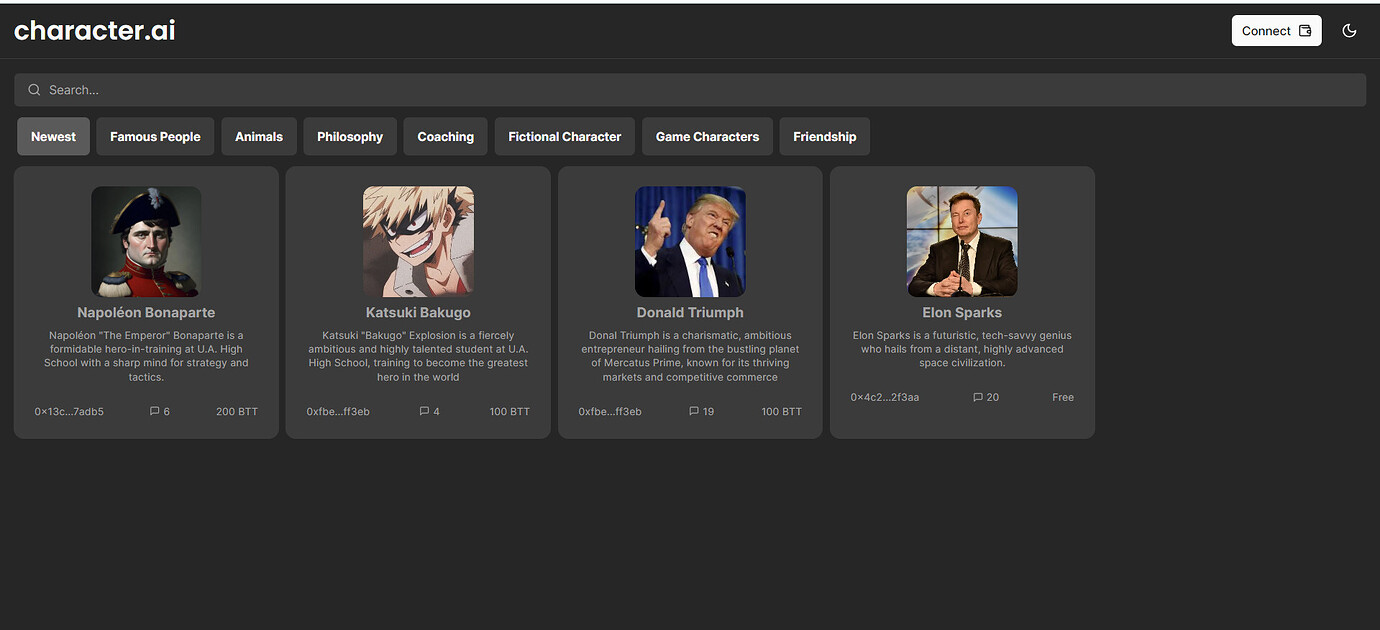
Task: Click the 100 BTT price on Katsuki Bakugo card
Action: pos(510,411)
